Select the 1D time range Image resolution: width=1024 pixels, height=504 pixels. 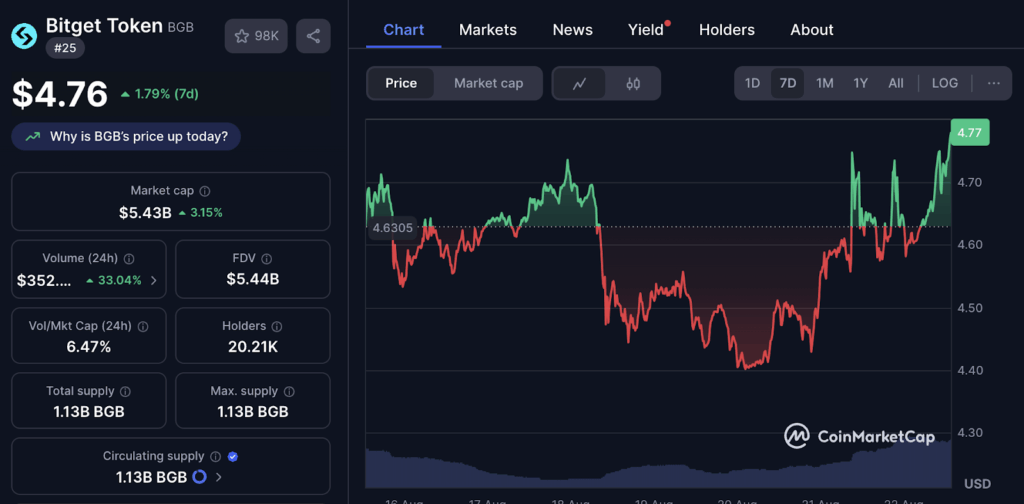752,83
